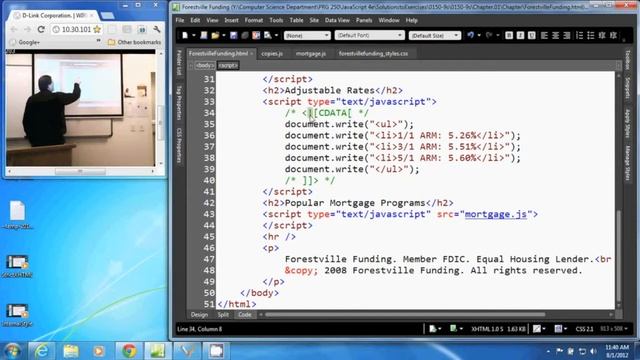Open the Edit menu
The height and width of the screenshot is (360, 640).
pos(195,20)
